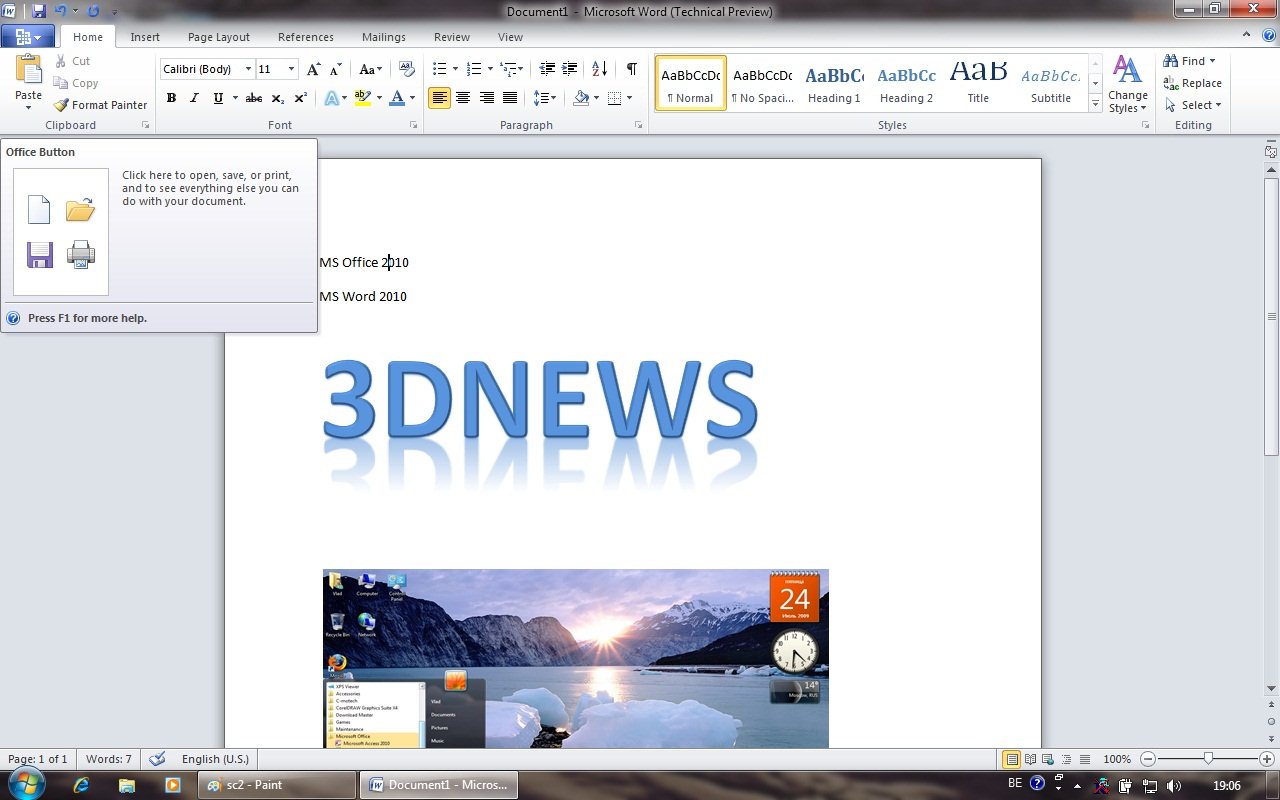This screenshot has height=800, width=1280.
Task: Click the Change Styles button
Action: tap(1128, 84)
